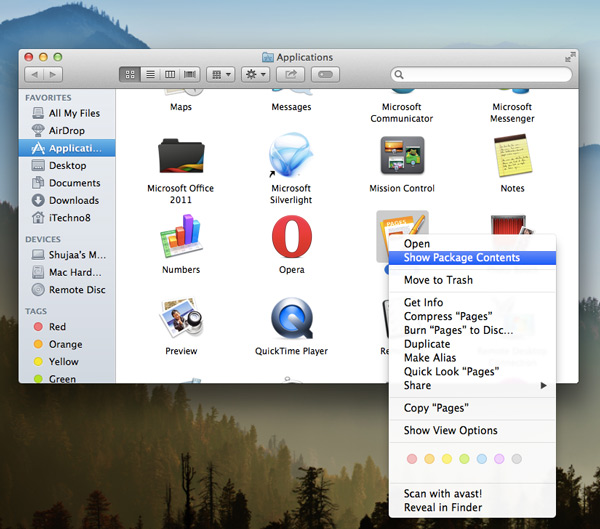The image size is (600, 529).
Task: Choose Reveal in Finder
Action: coord(472,508)
